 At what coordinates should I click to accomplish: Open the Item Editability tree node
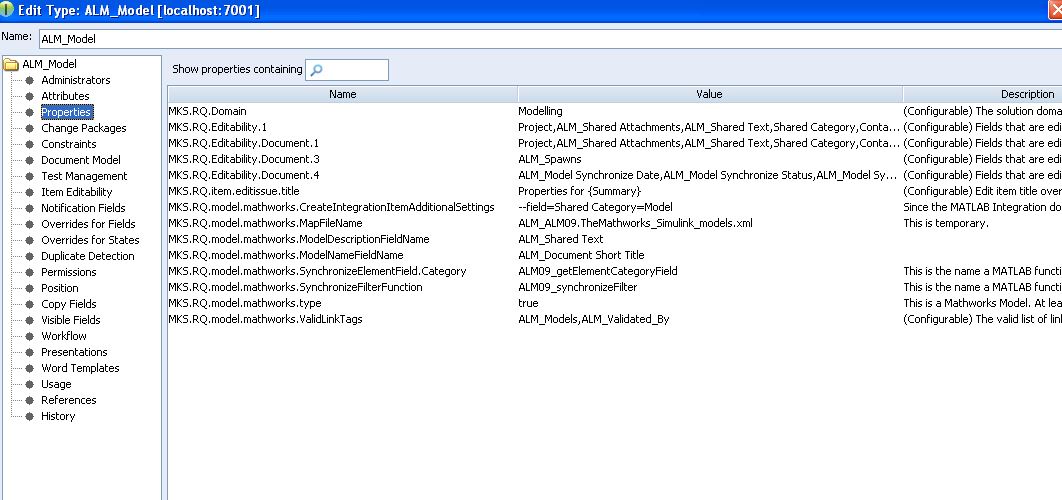77,192
